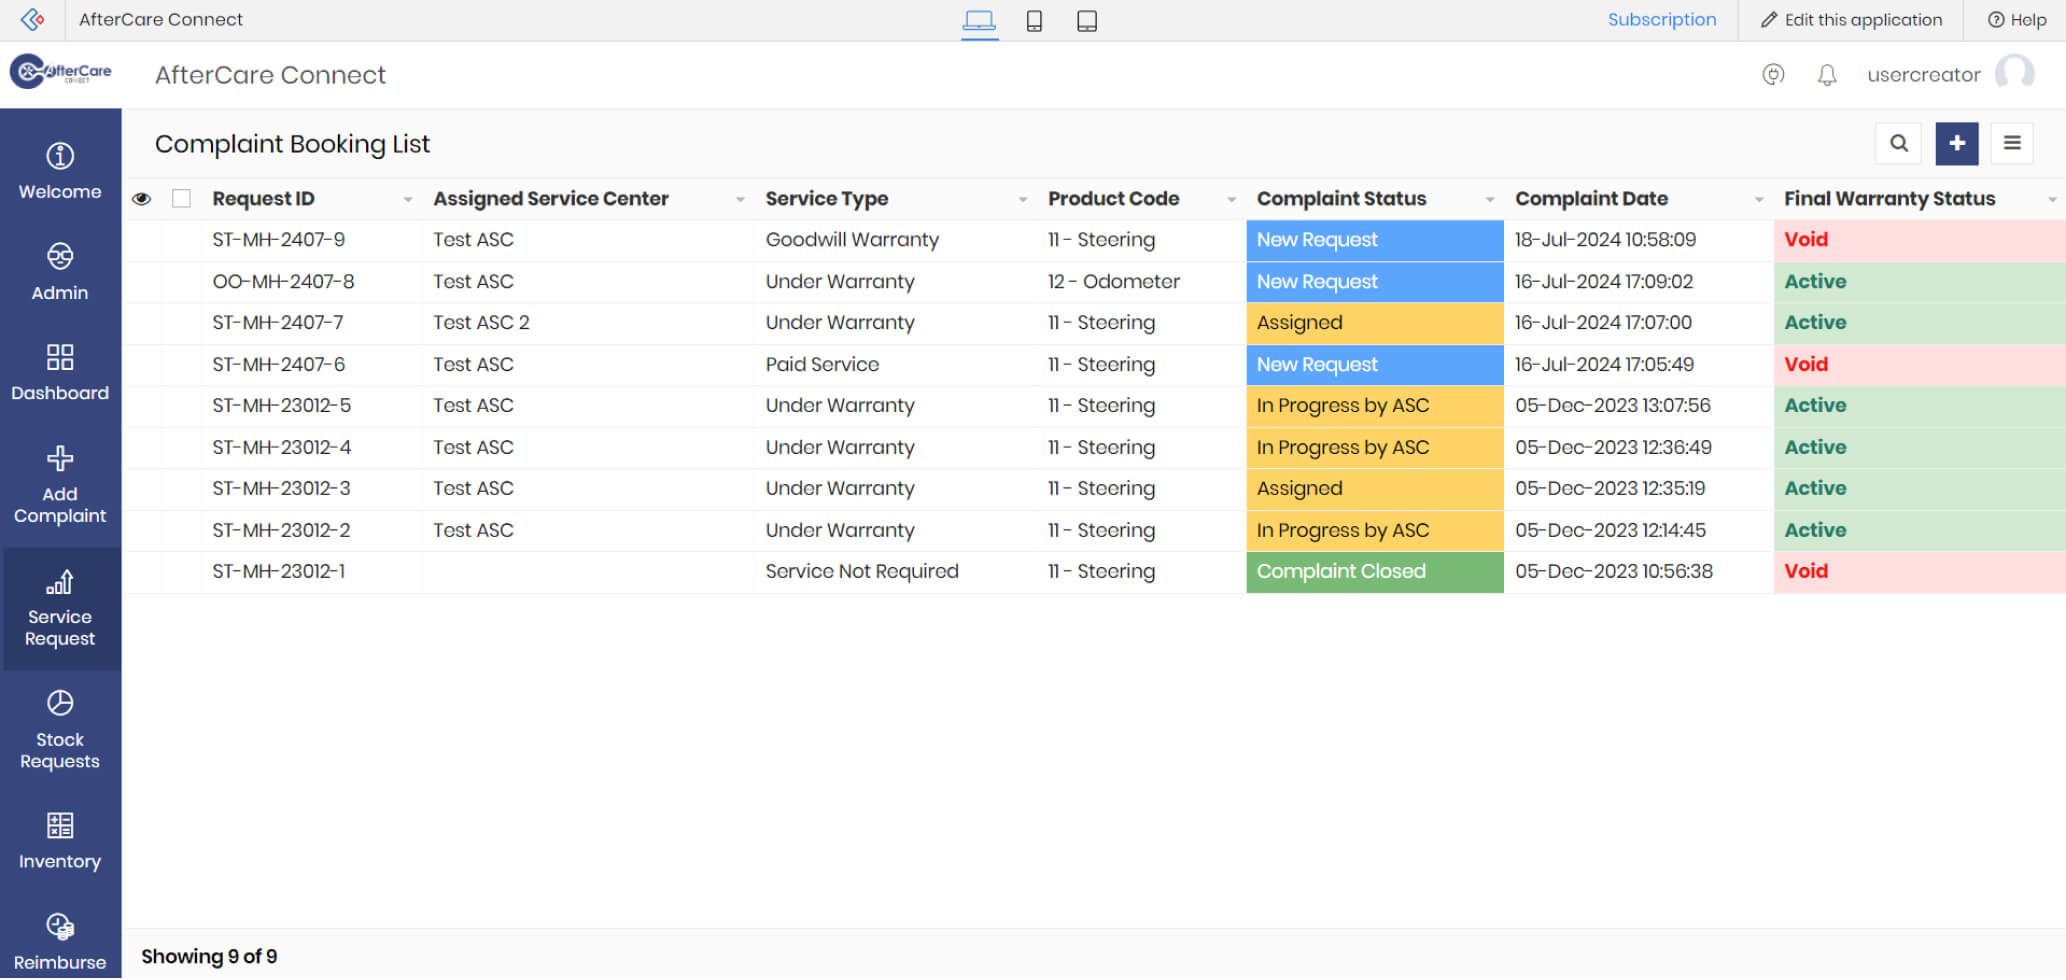Open the hamburger list options menu
The image size is (2066, 980).
pyautogui.click(x=2012, y=144)
